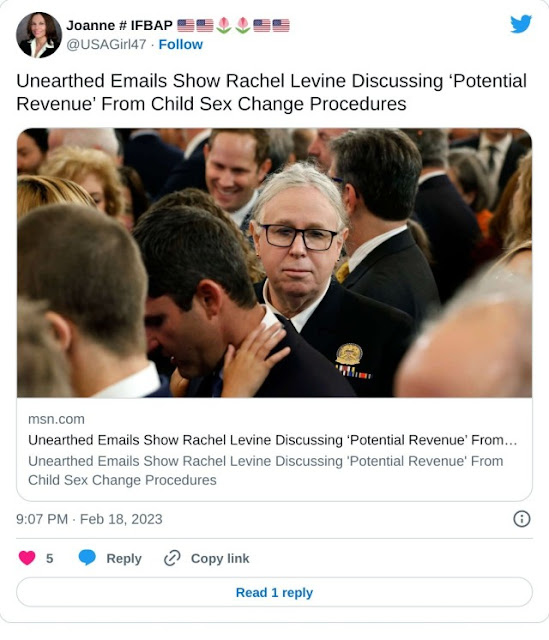
Task: Open Joanne's profile avatar picture
Action: (x=38, y=35)
